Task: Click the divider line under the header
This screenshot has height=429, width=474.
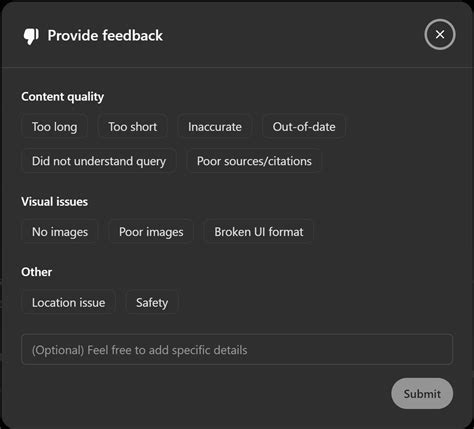Action: (237, 68)
